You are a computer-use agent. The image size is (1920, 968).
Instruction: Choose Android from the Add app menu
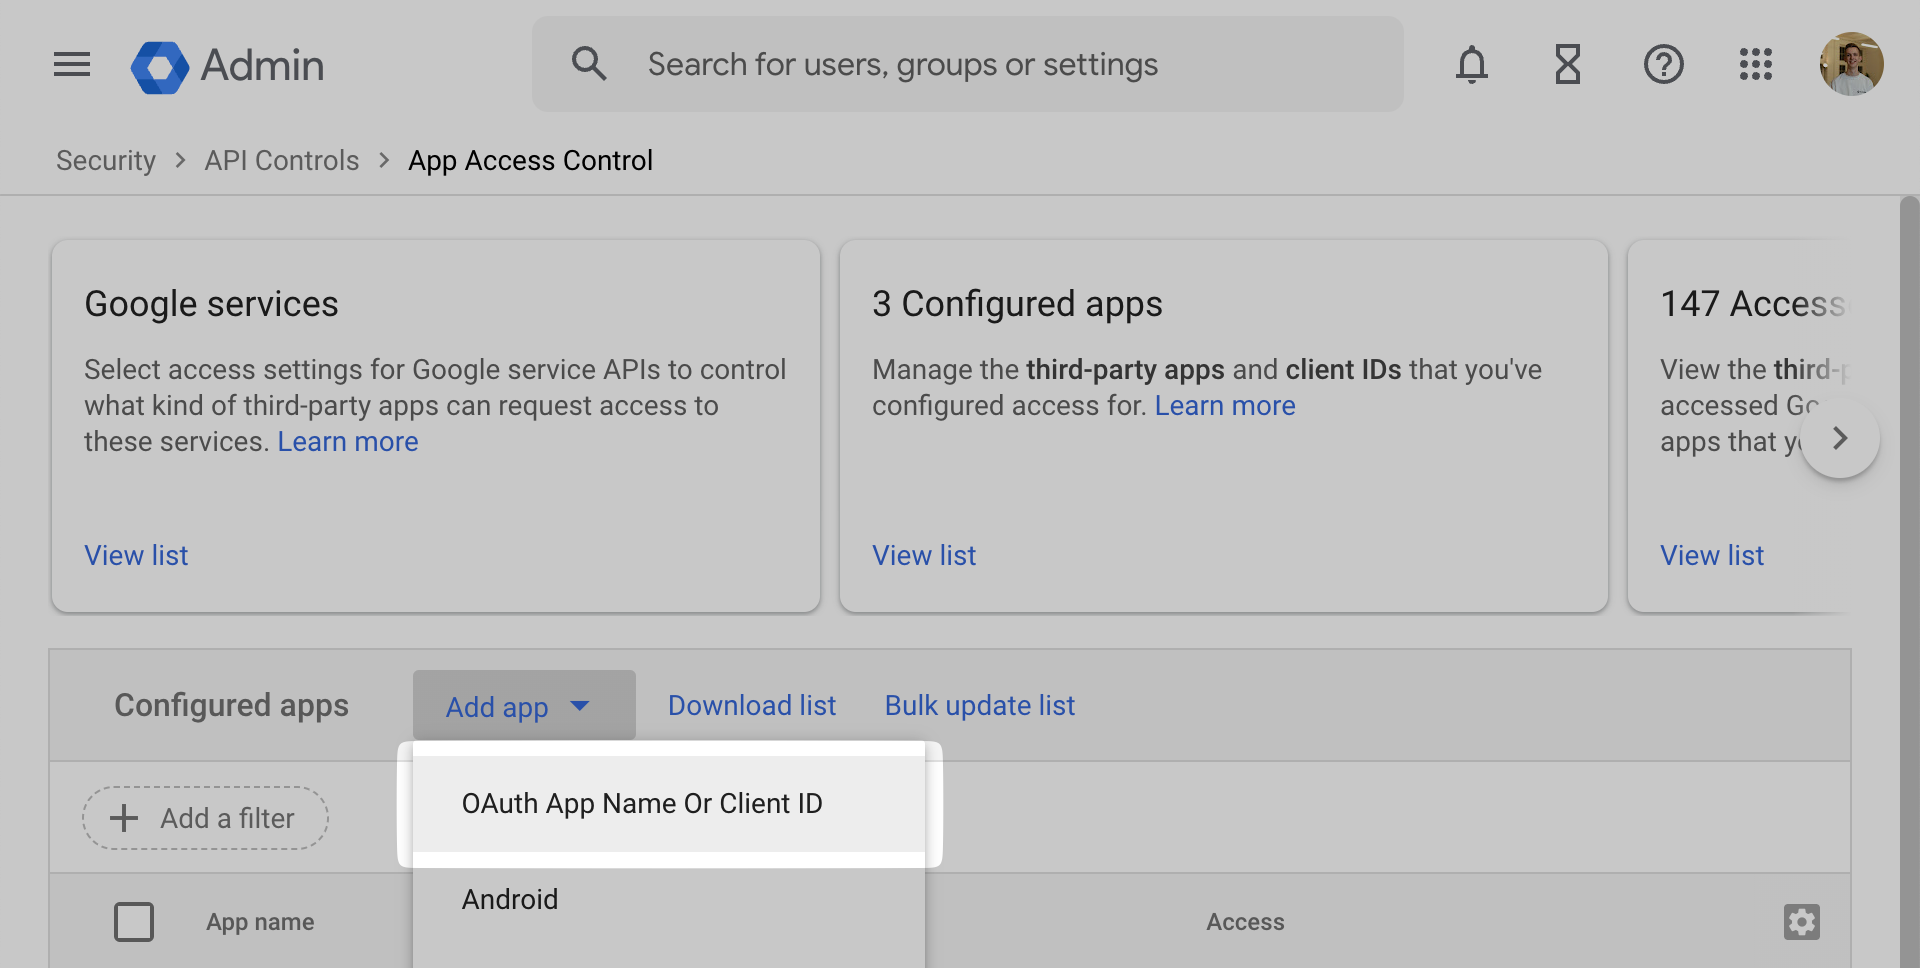pos(510,899)
